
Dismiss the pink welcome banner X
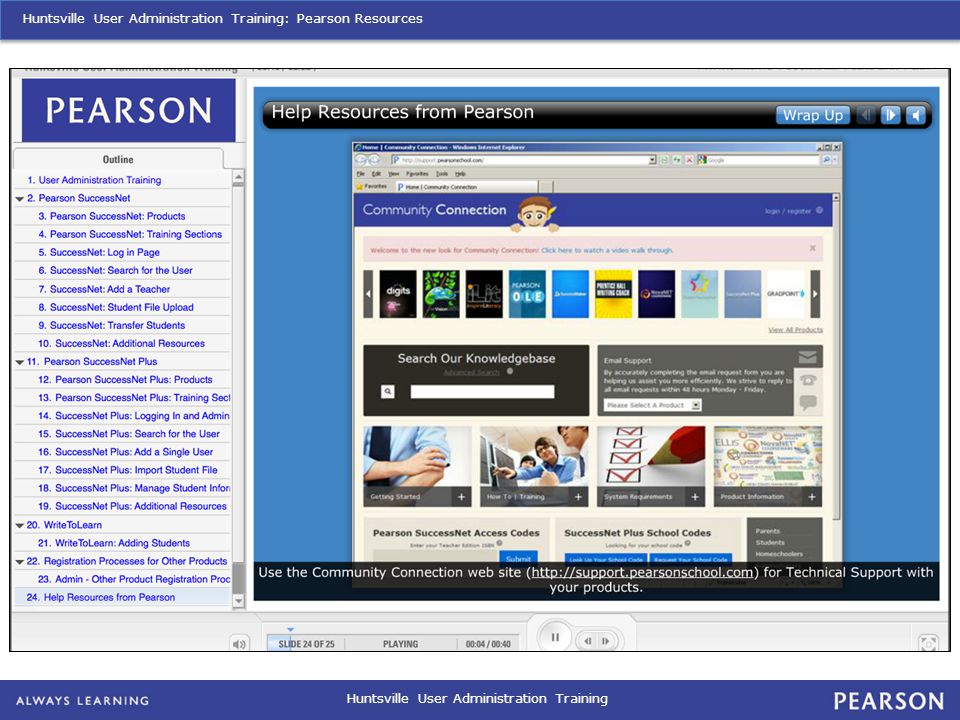pos(812,249)
